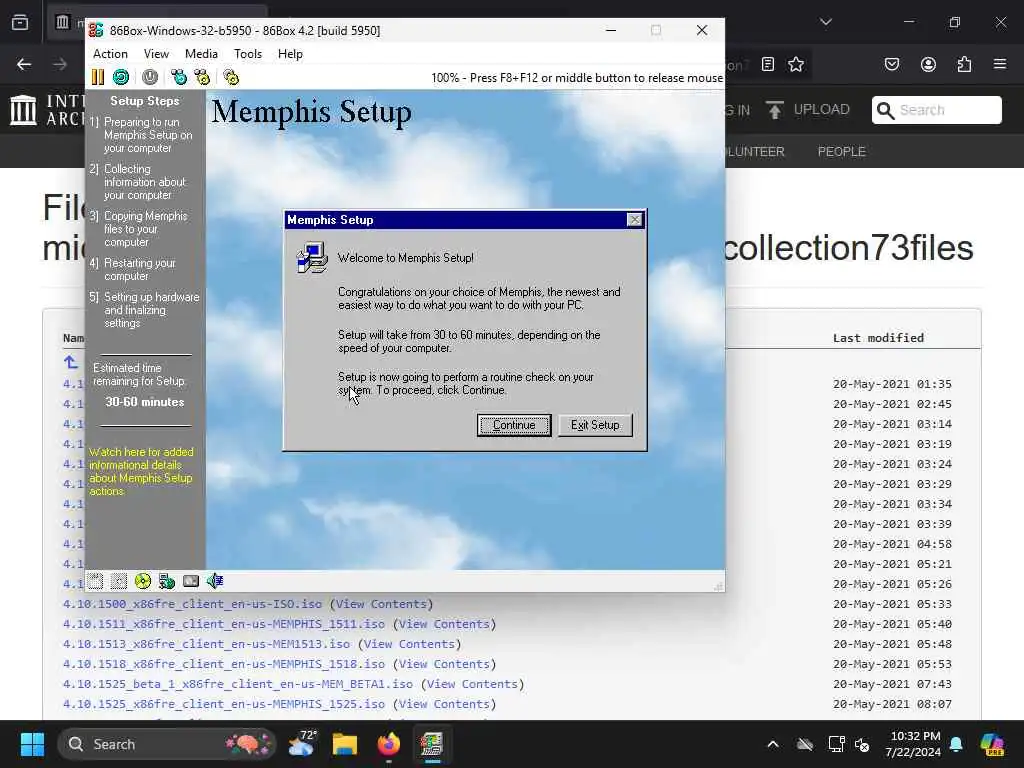Toggle reader view in Firefox address bar

point(768,64)
